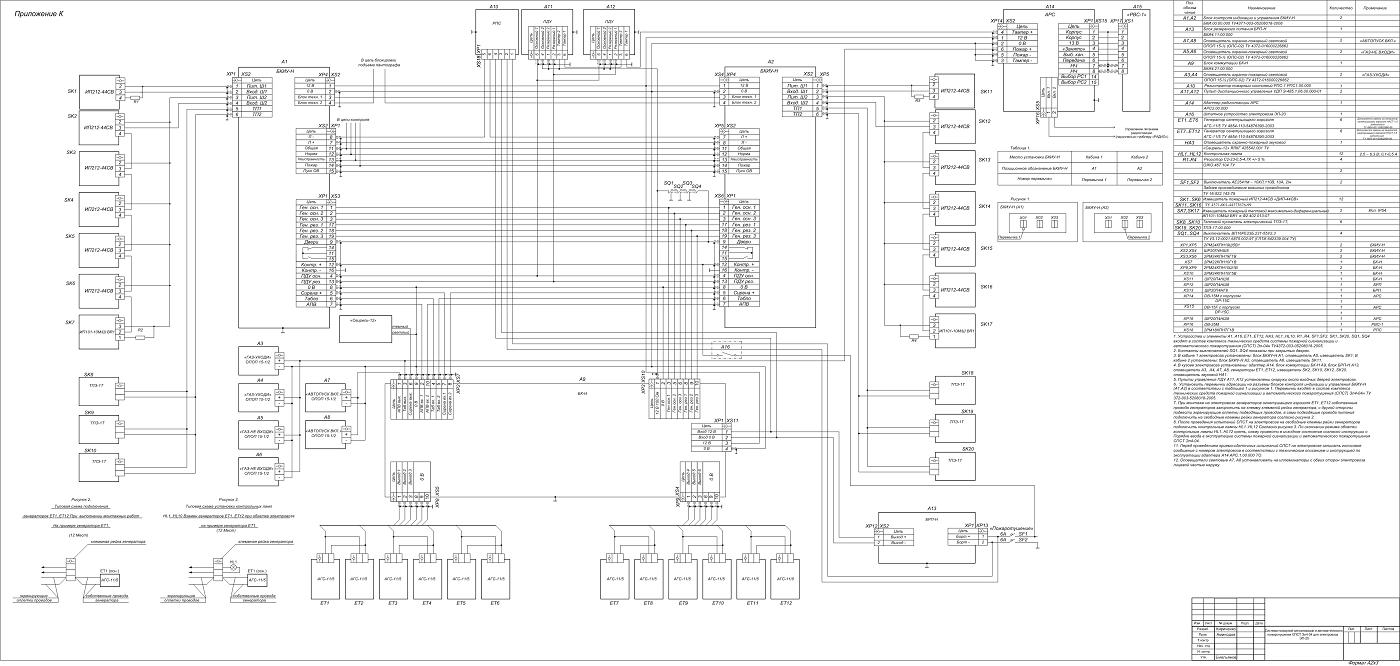Select the SK17 detector label
Screen dimensions: 1400x666
coord(985,324)
